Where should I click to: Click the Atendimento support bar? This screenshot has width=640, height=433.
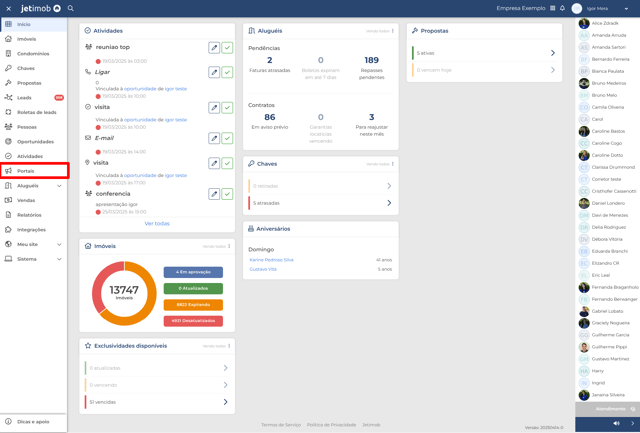pos(607,409)
